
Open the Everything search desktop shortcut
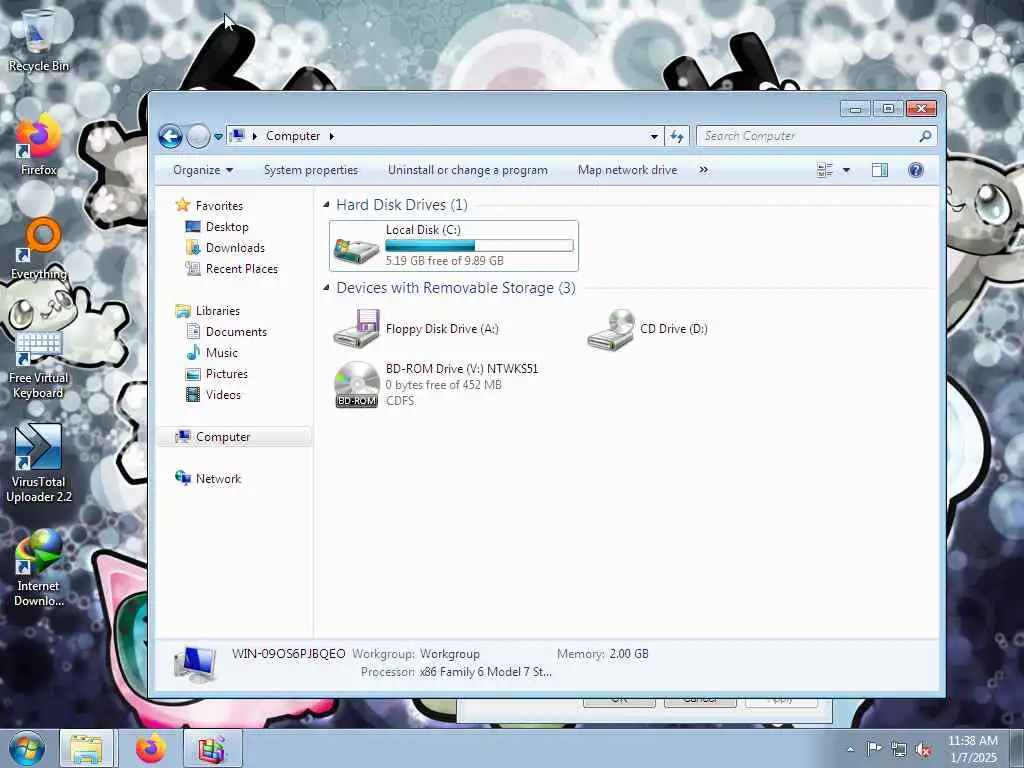[x=39, y=249]
